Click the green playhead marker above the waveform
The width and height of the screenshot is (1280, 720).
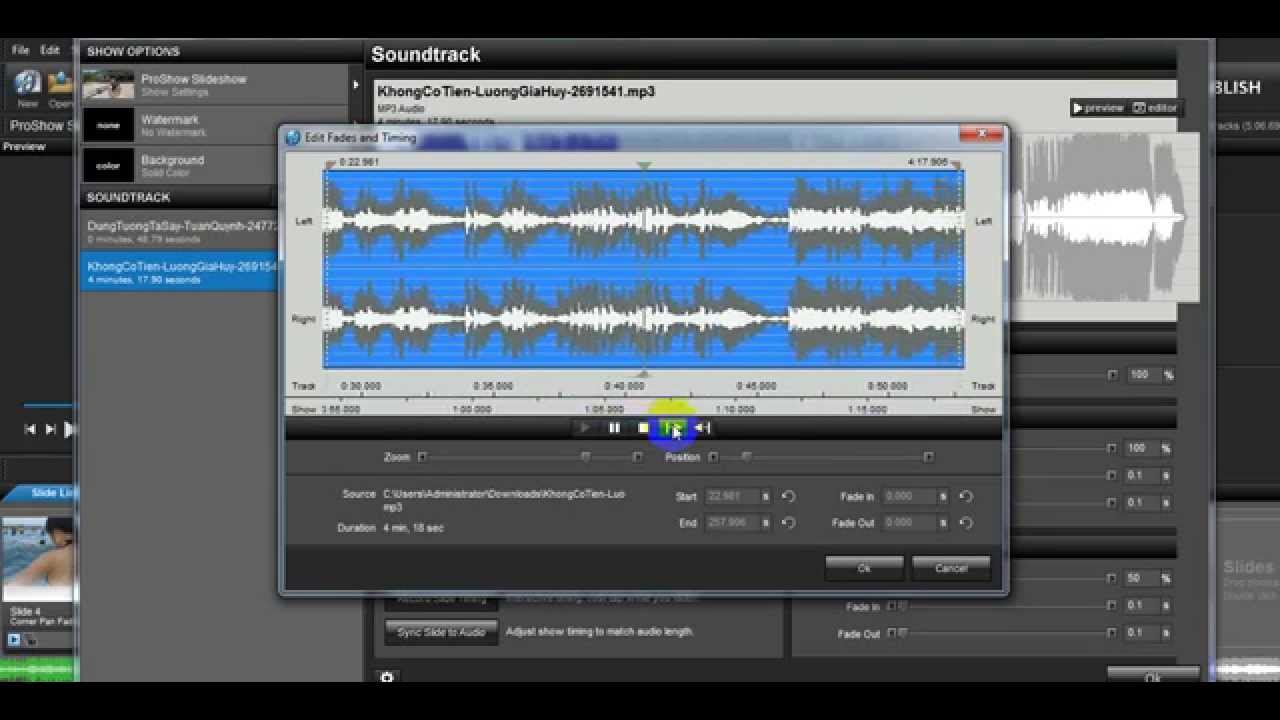(x=644, y=165)
